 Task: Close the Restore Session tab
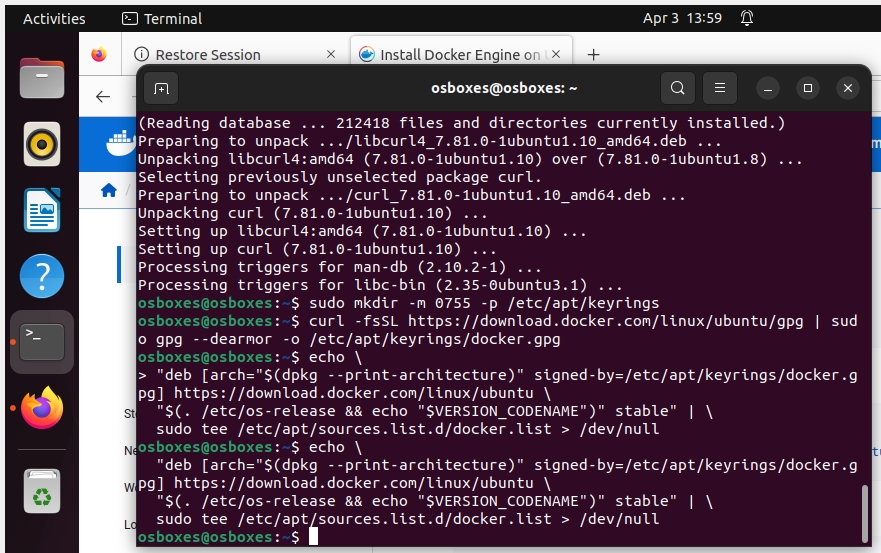pyautogui.click(x=331, y=54)
